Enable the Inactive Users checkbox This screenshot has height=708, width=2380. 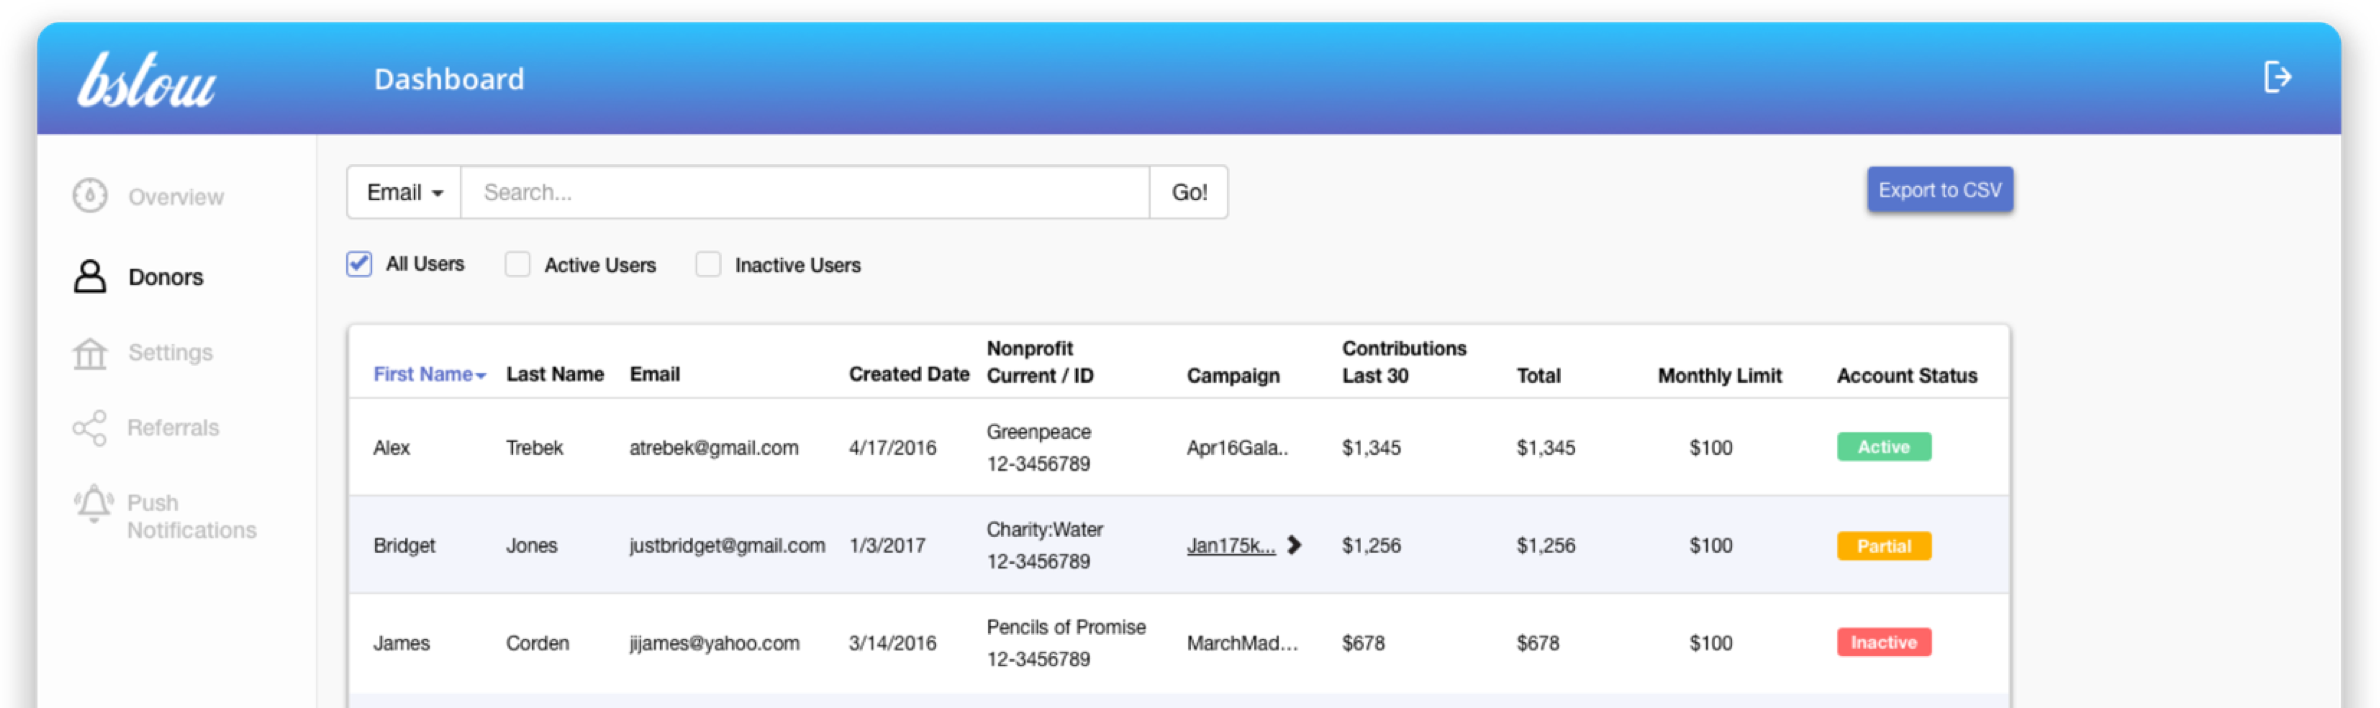point(708,264)
